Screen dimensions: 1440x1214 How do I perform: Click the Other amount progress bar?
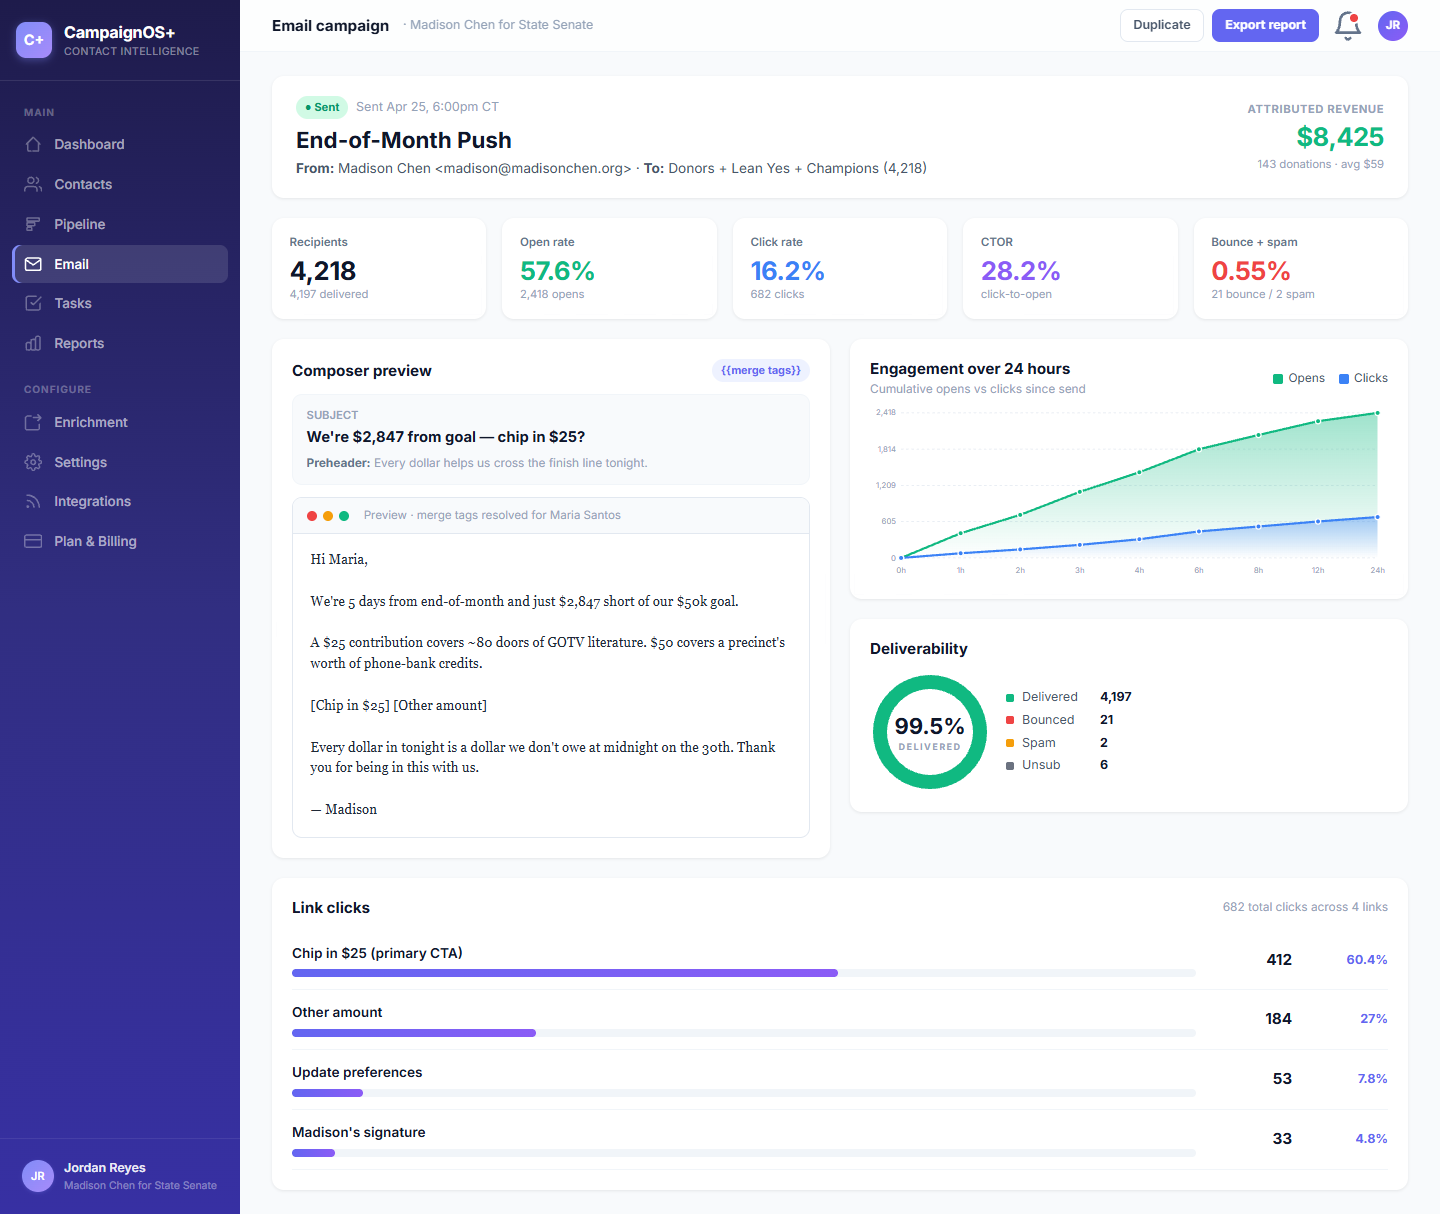click(744, 1033)
